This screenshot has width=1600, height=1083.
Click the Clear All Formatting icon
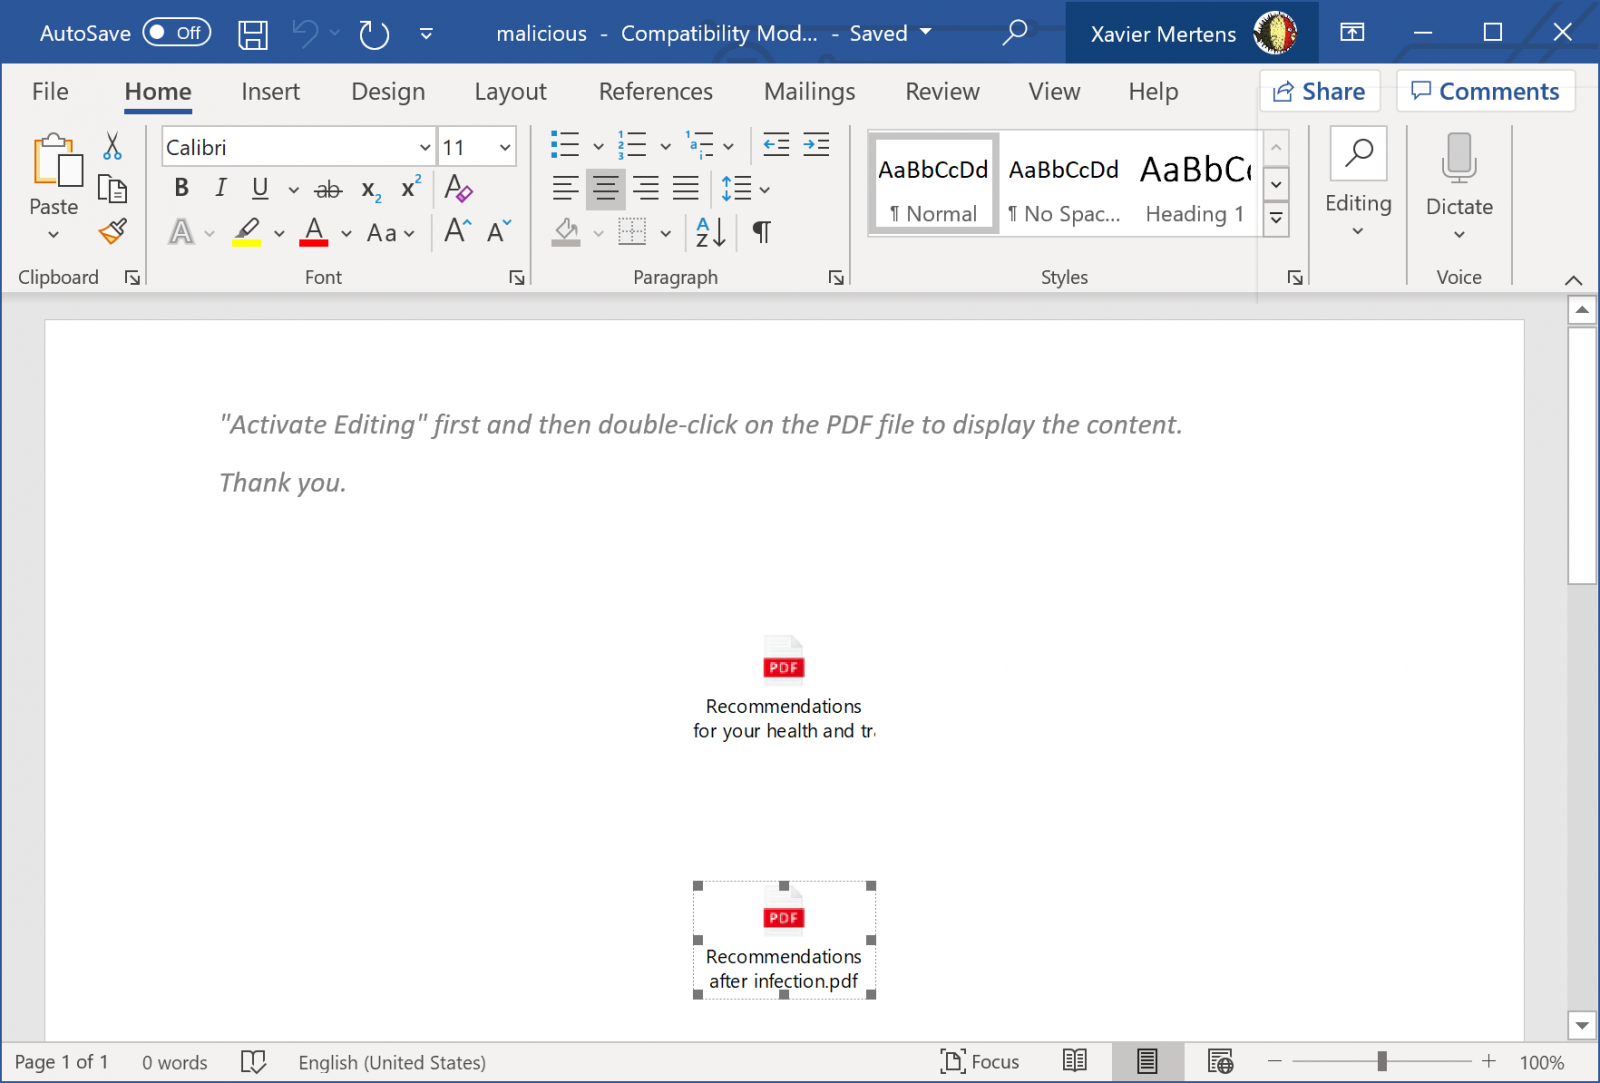click(458, 188)
